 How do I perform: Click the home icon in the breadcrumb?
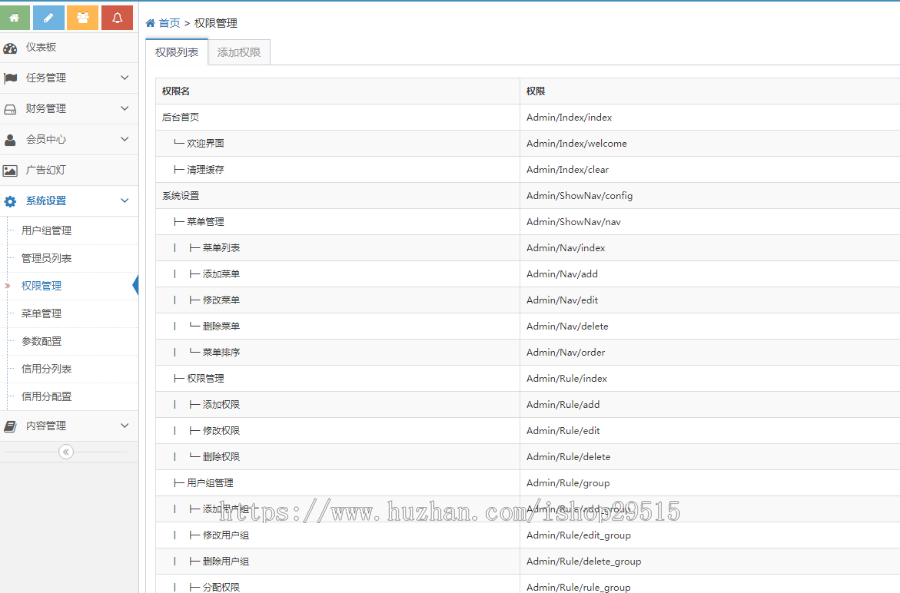coord(151,23)
